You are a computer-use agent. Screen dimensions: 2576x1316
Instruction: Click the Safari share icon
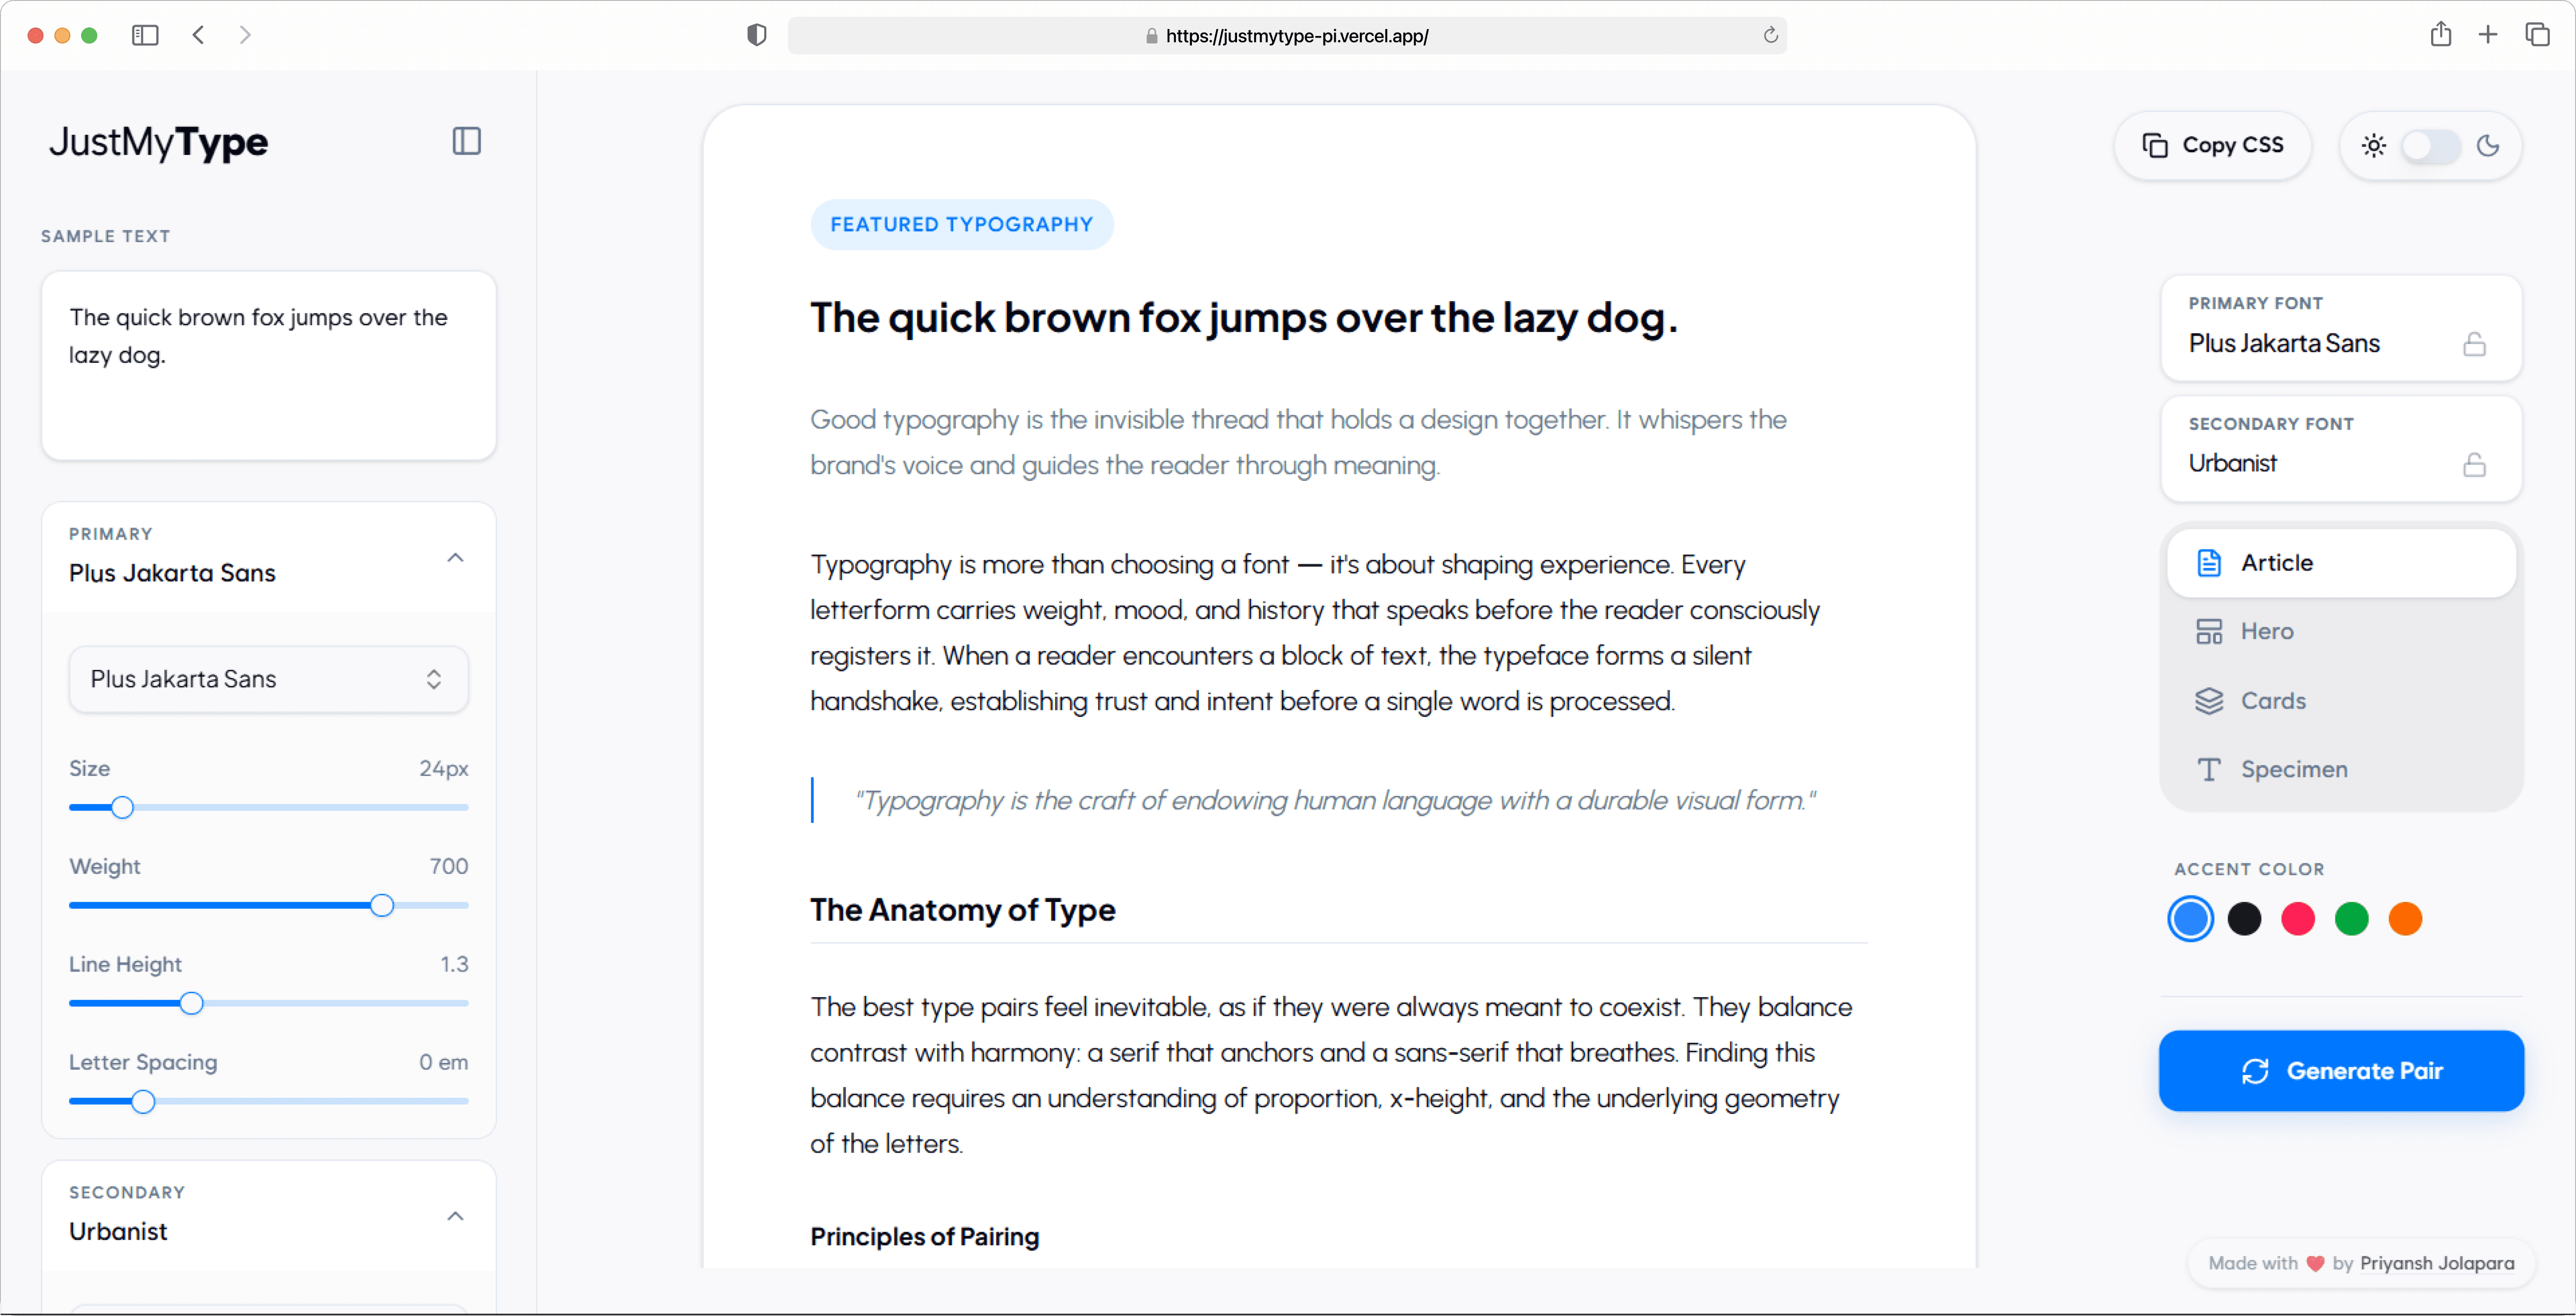pos(2441,35)
